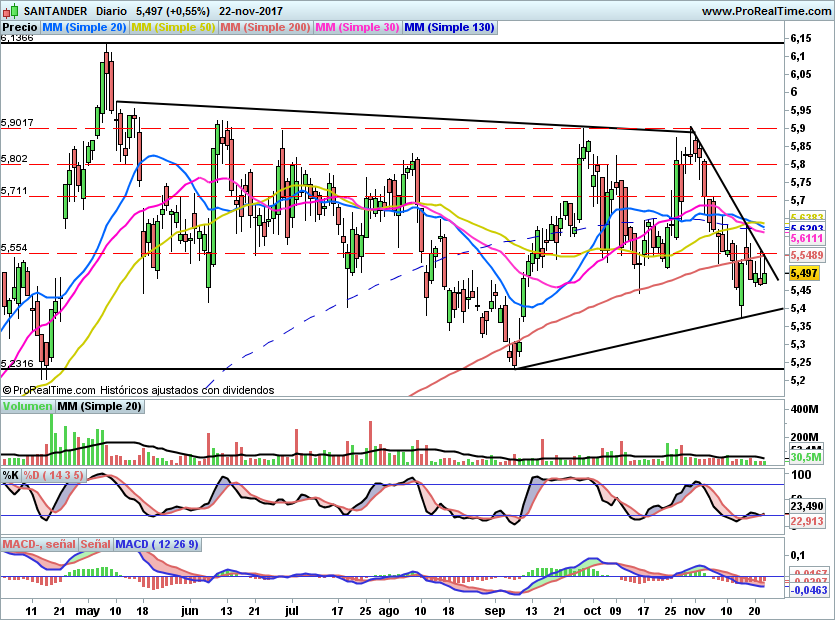Click the 5,711 level label
835x620 pixels.
click(x=14, y=191)
